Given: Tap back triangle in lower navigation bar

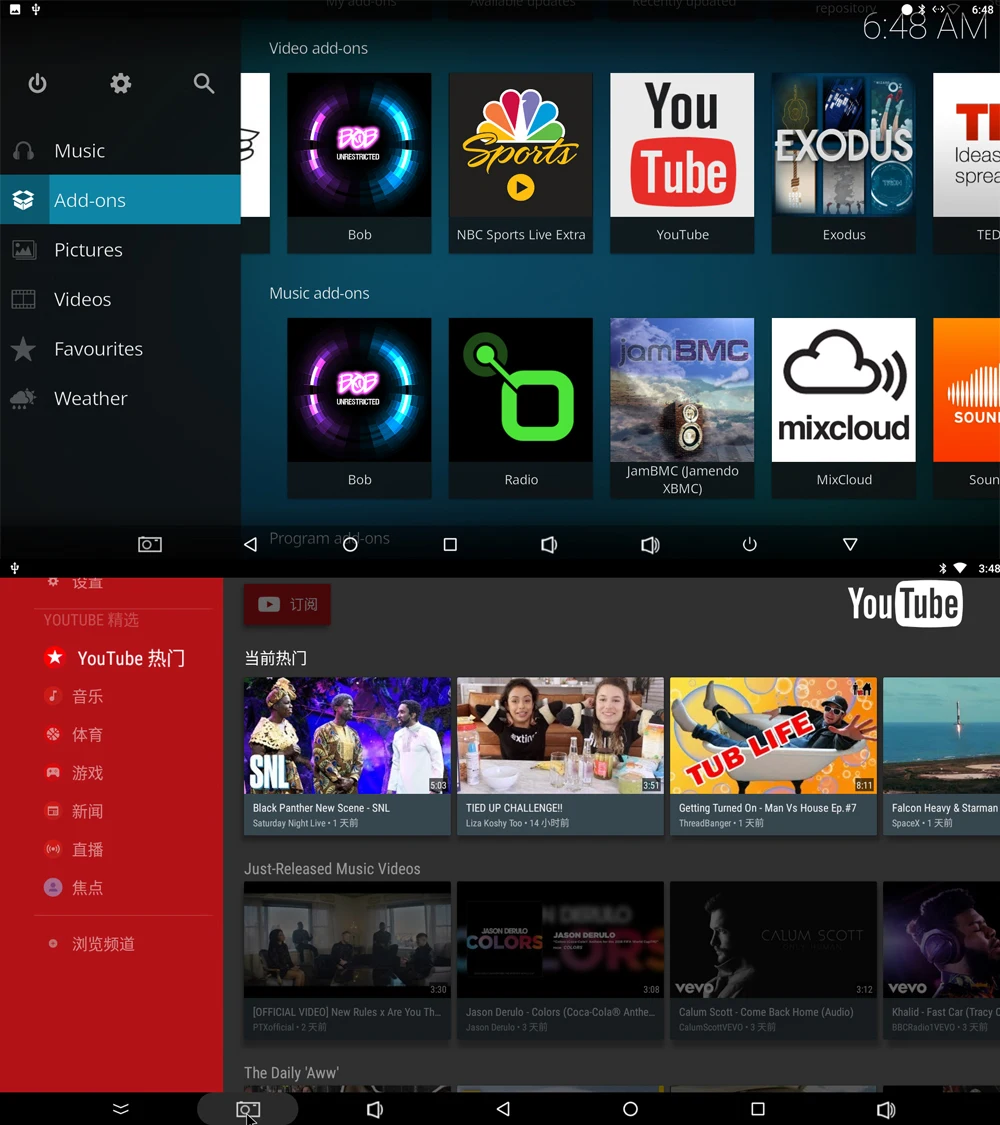Looking at the screenshot, I should tap(503, 1109).
